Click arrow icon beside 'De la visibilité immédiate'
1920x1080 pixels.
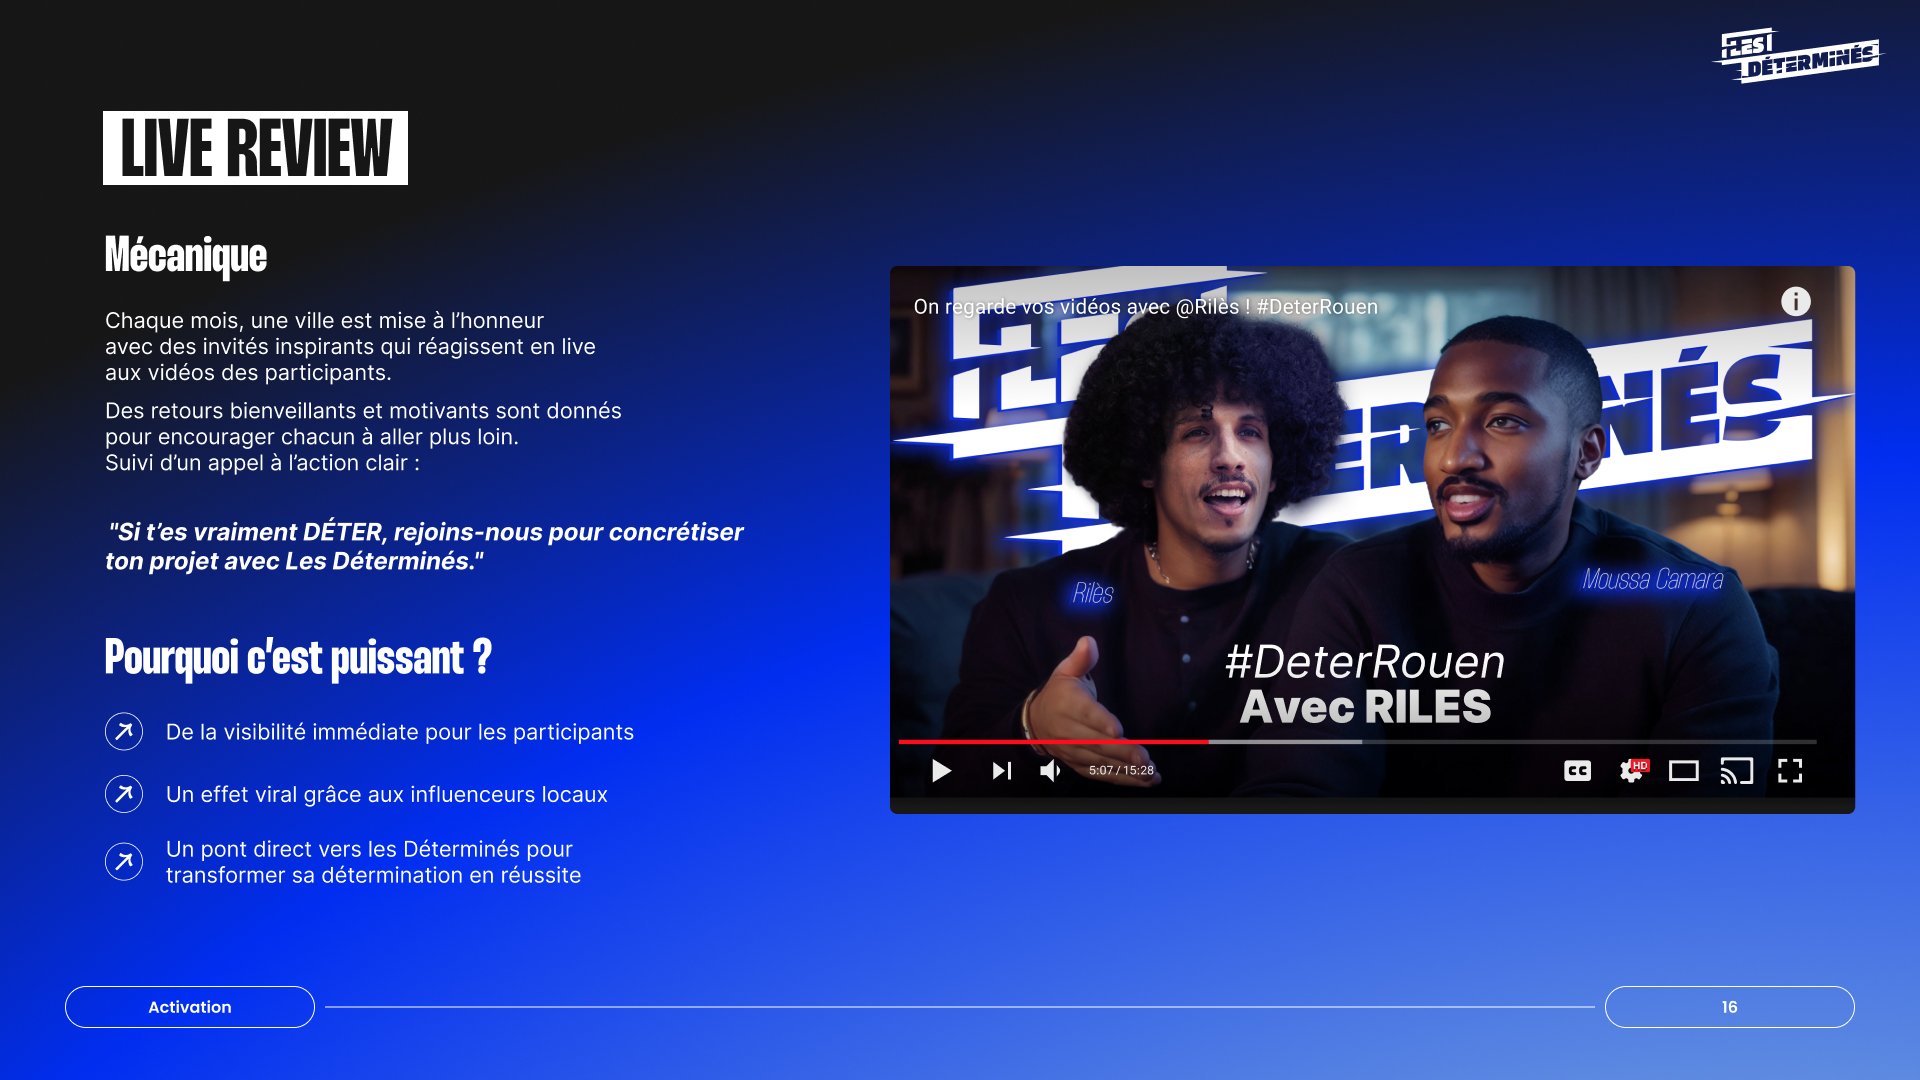(124, 731)
